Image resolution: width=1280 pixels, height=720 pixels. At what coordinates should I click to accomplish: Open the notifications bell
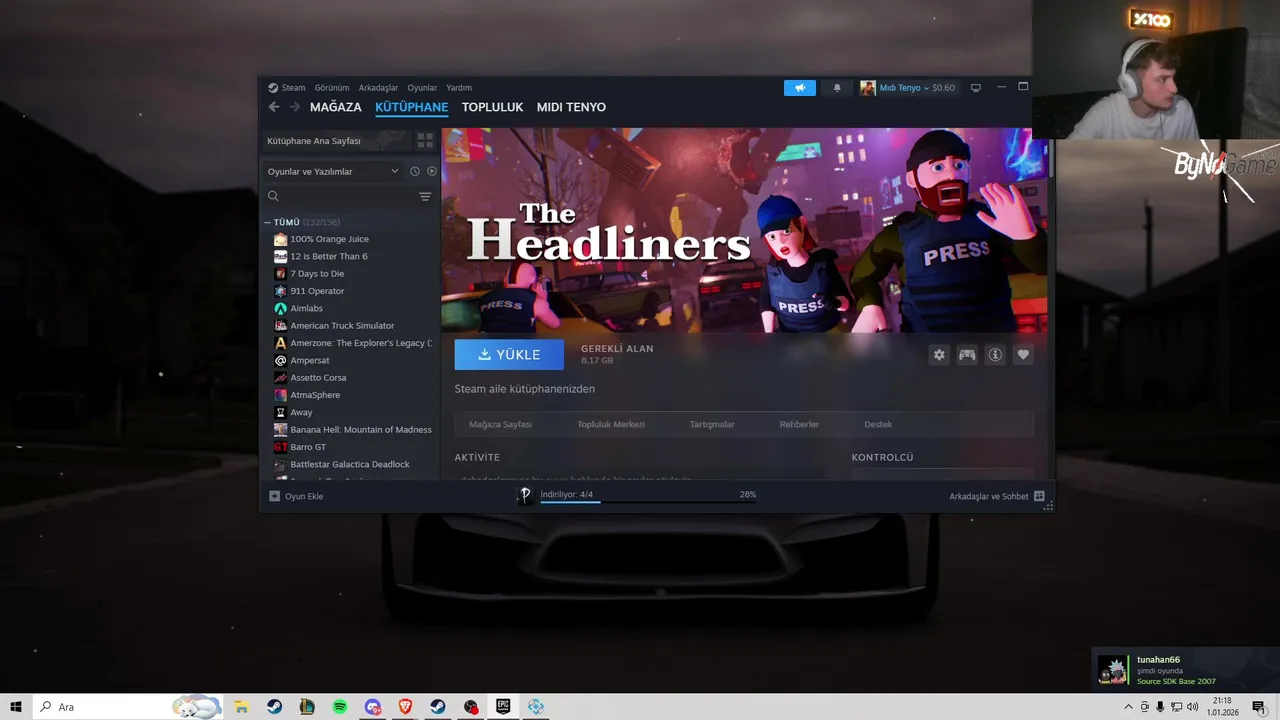point(837,88)
